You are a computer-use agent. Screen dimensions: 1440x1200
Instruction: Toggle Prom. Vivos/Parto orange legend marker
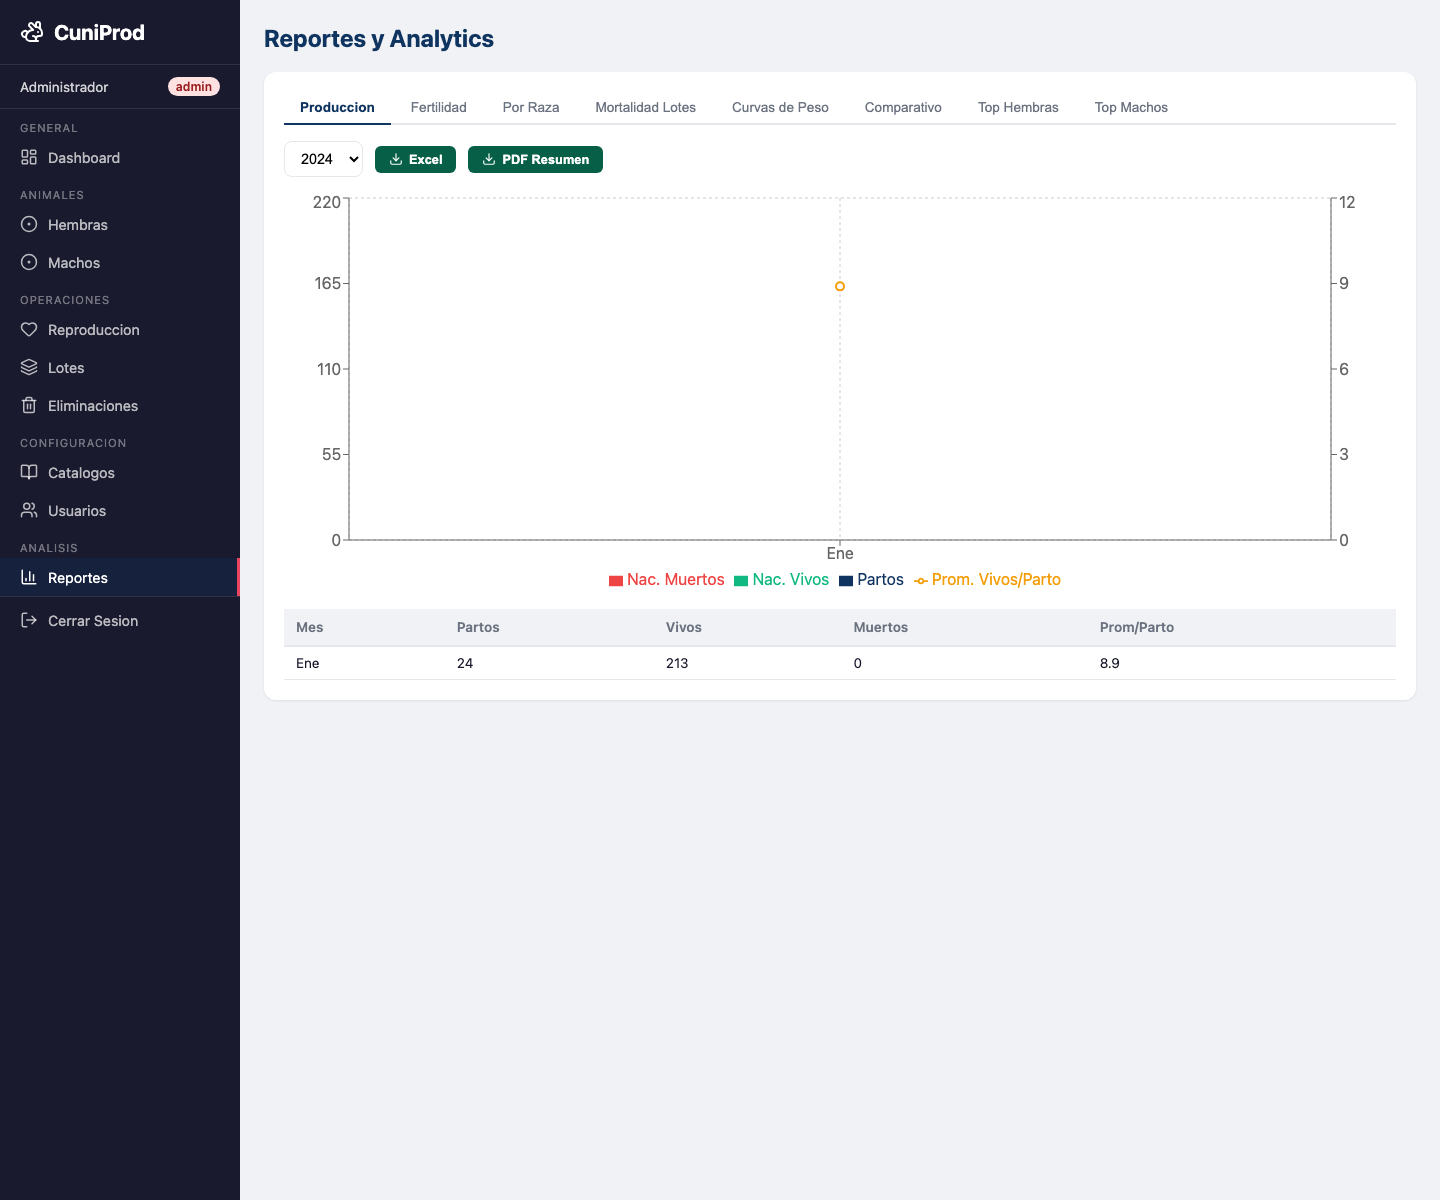[921, 580]
